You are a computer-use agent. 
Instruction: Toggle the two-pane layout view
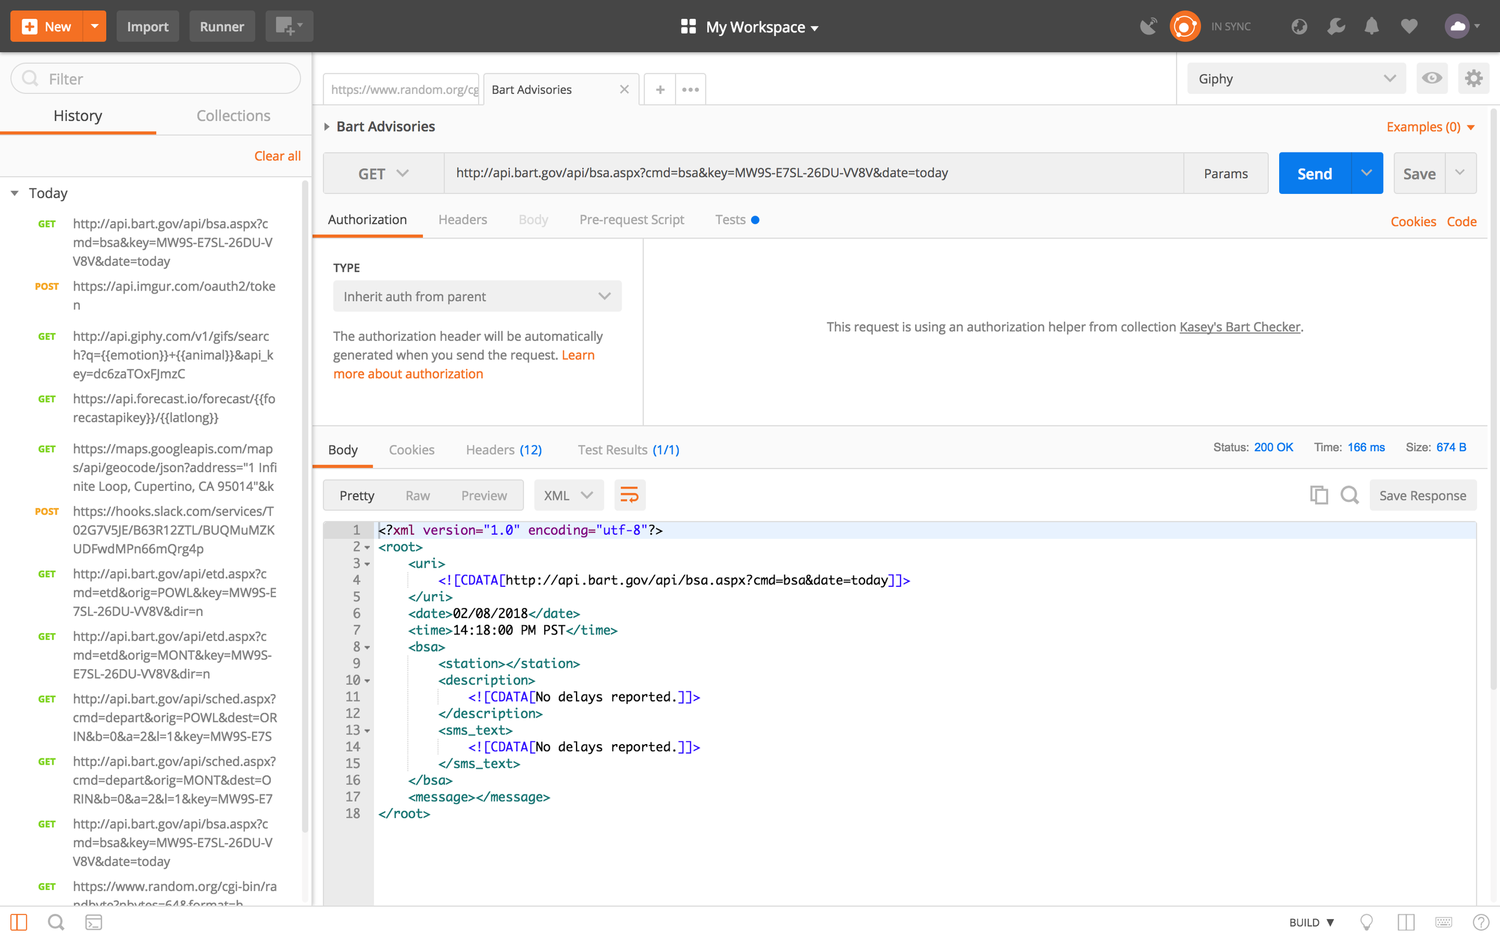[1406, 922]
